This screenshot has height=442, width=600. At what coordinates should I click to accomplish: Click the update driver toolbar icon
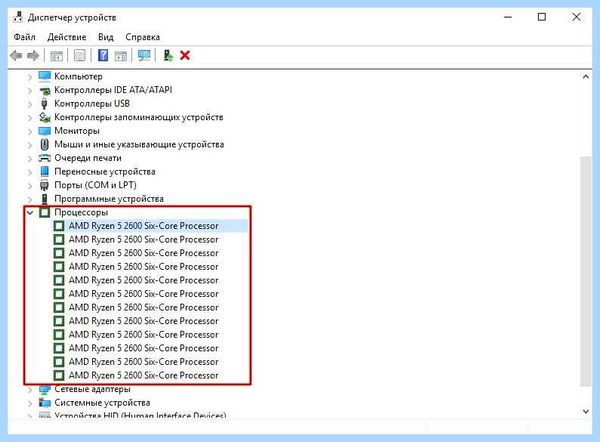(x=168, y=56)
